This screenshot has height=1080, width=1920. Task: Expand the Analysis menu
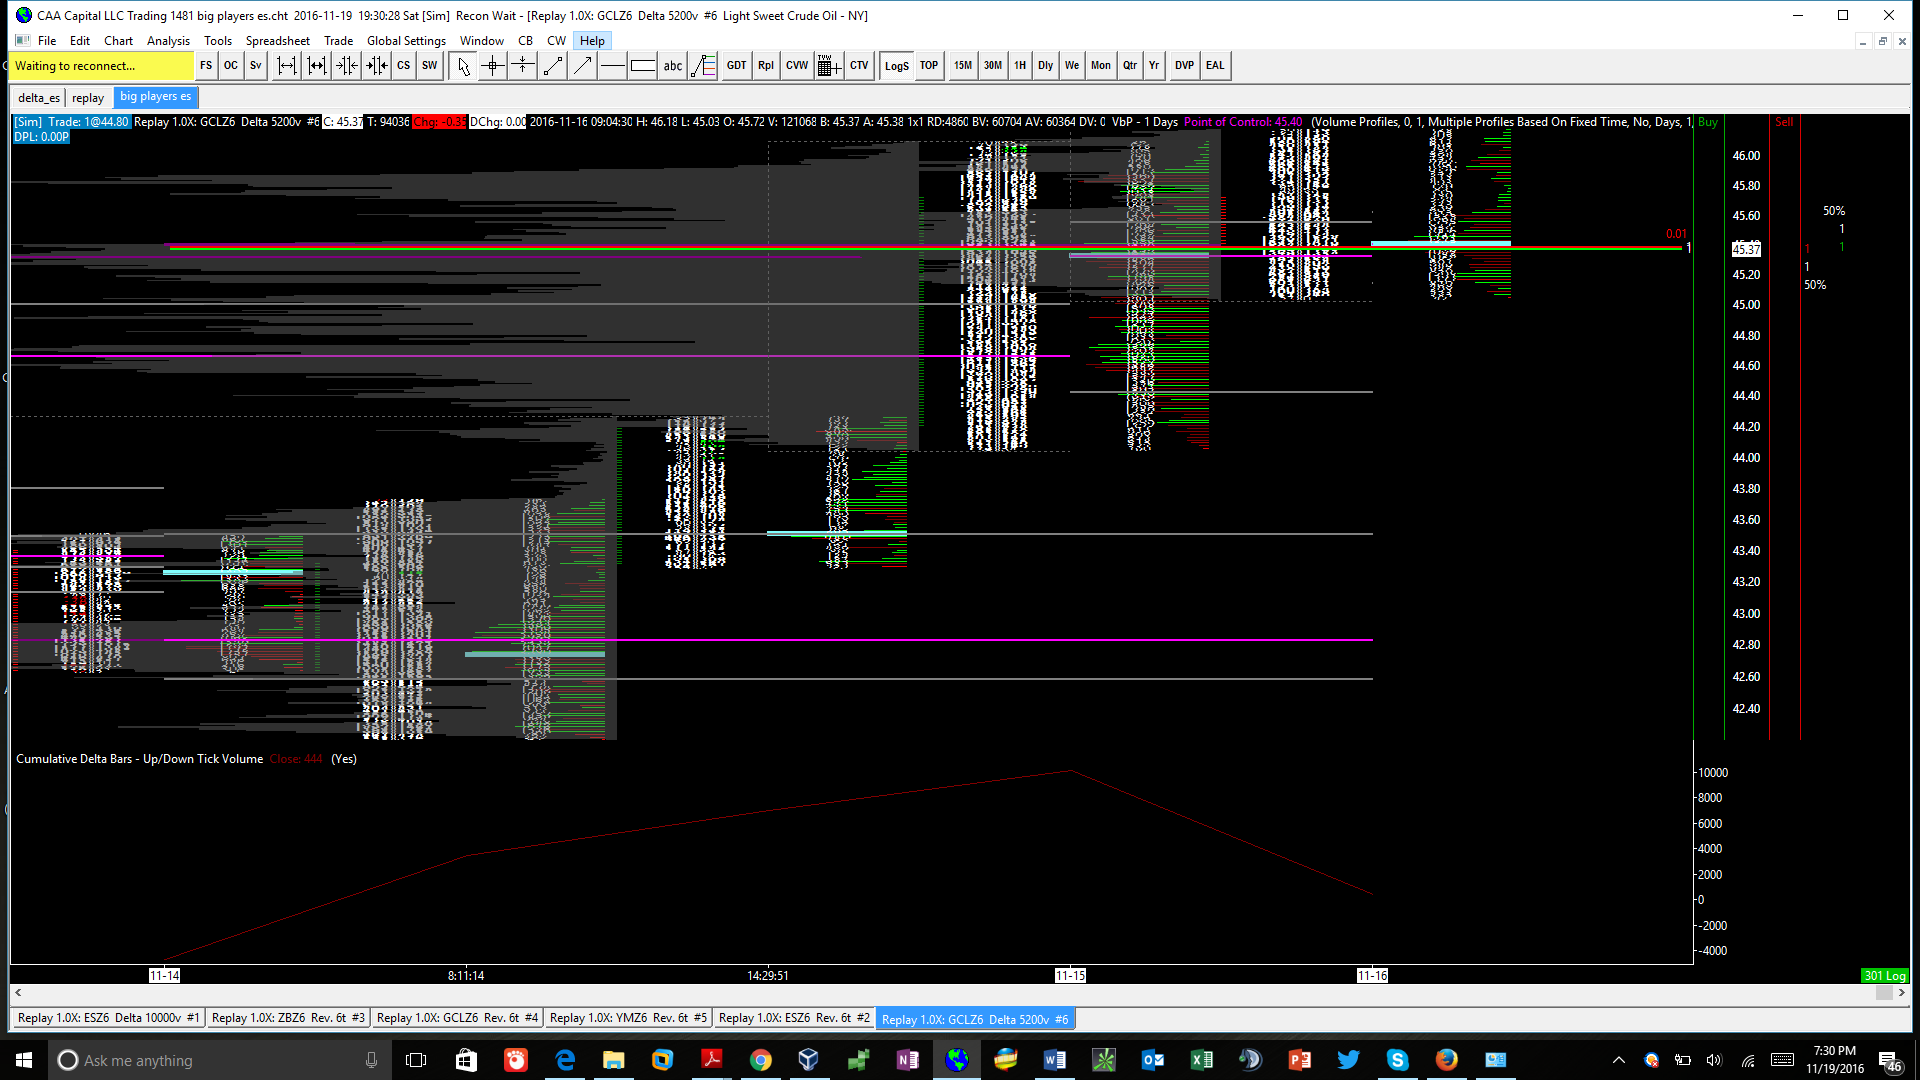(168, 41)
